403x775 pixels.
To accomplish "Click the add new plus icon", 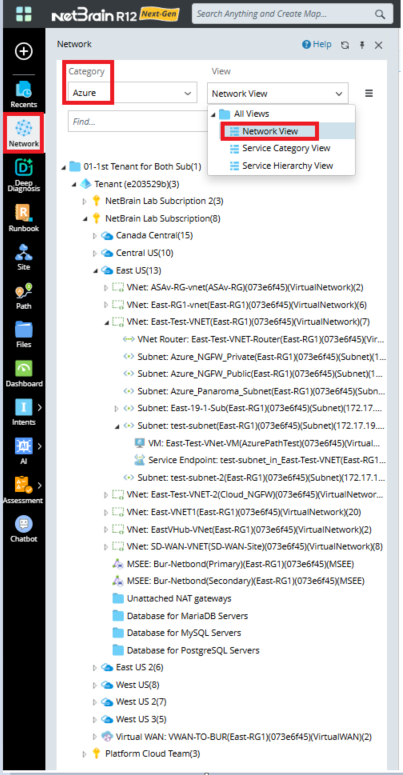I will [23, 51].
